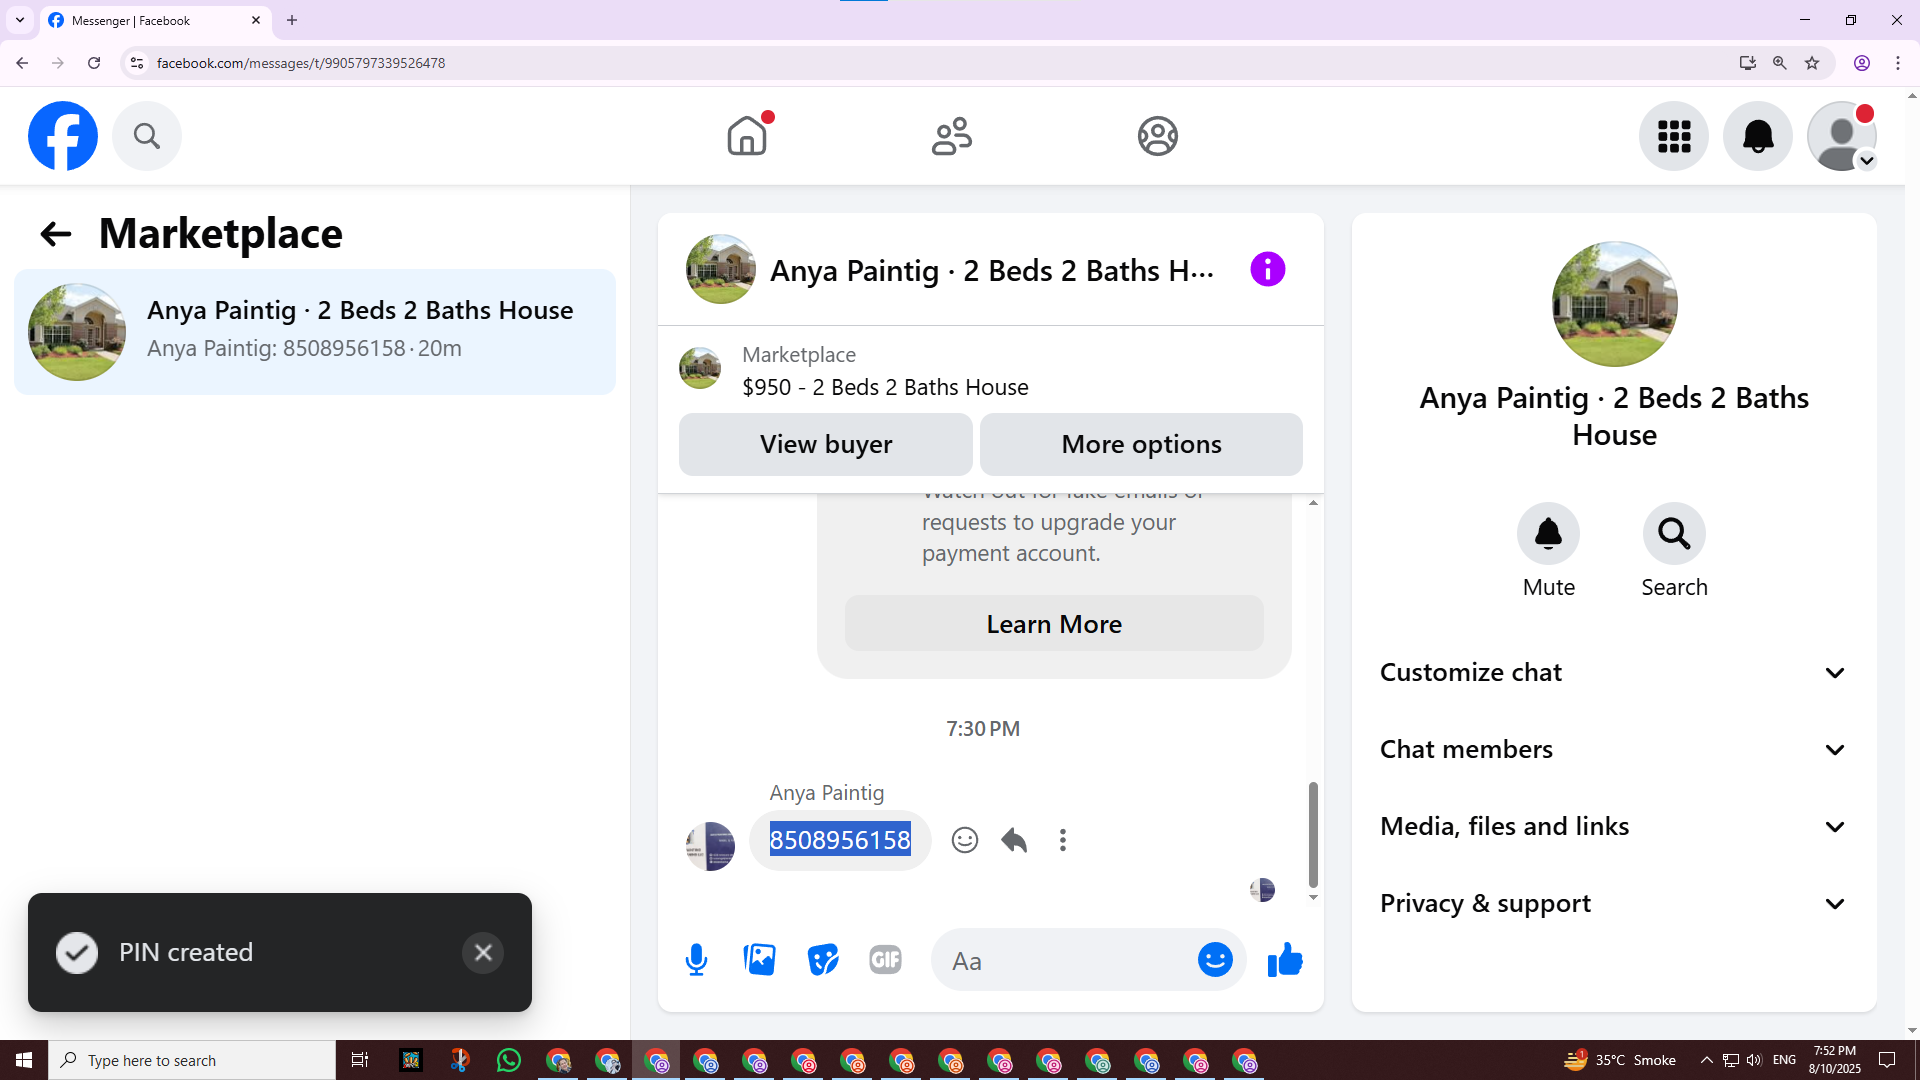Click the Learn More button
This screenshot has width=1920, height=1080.
(1054, 624)
